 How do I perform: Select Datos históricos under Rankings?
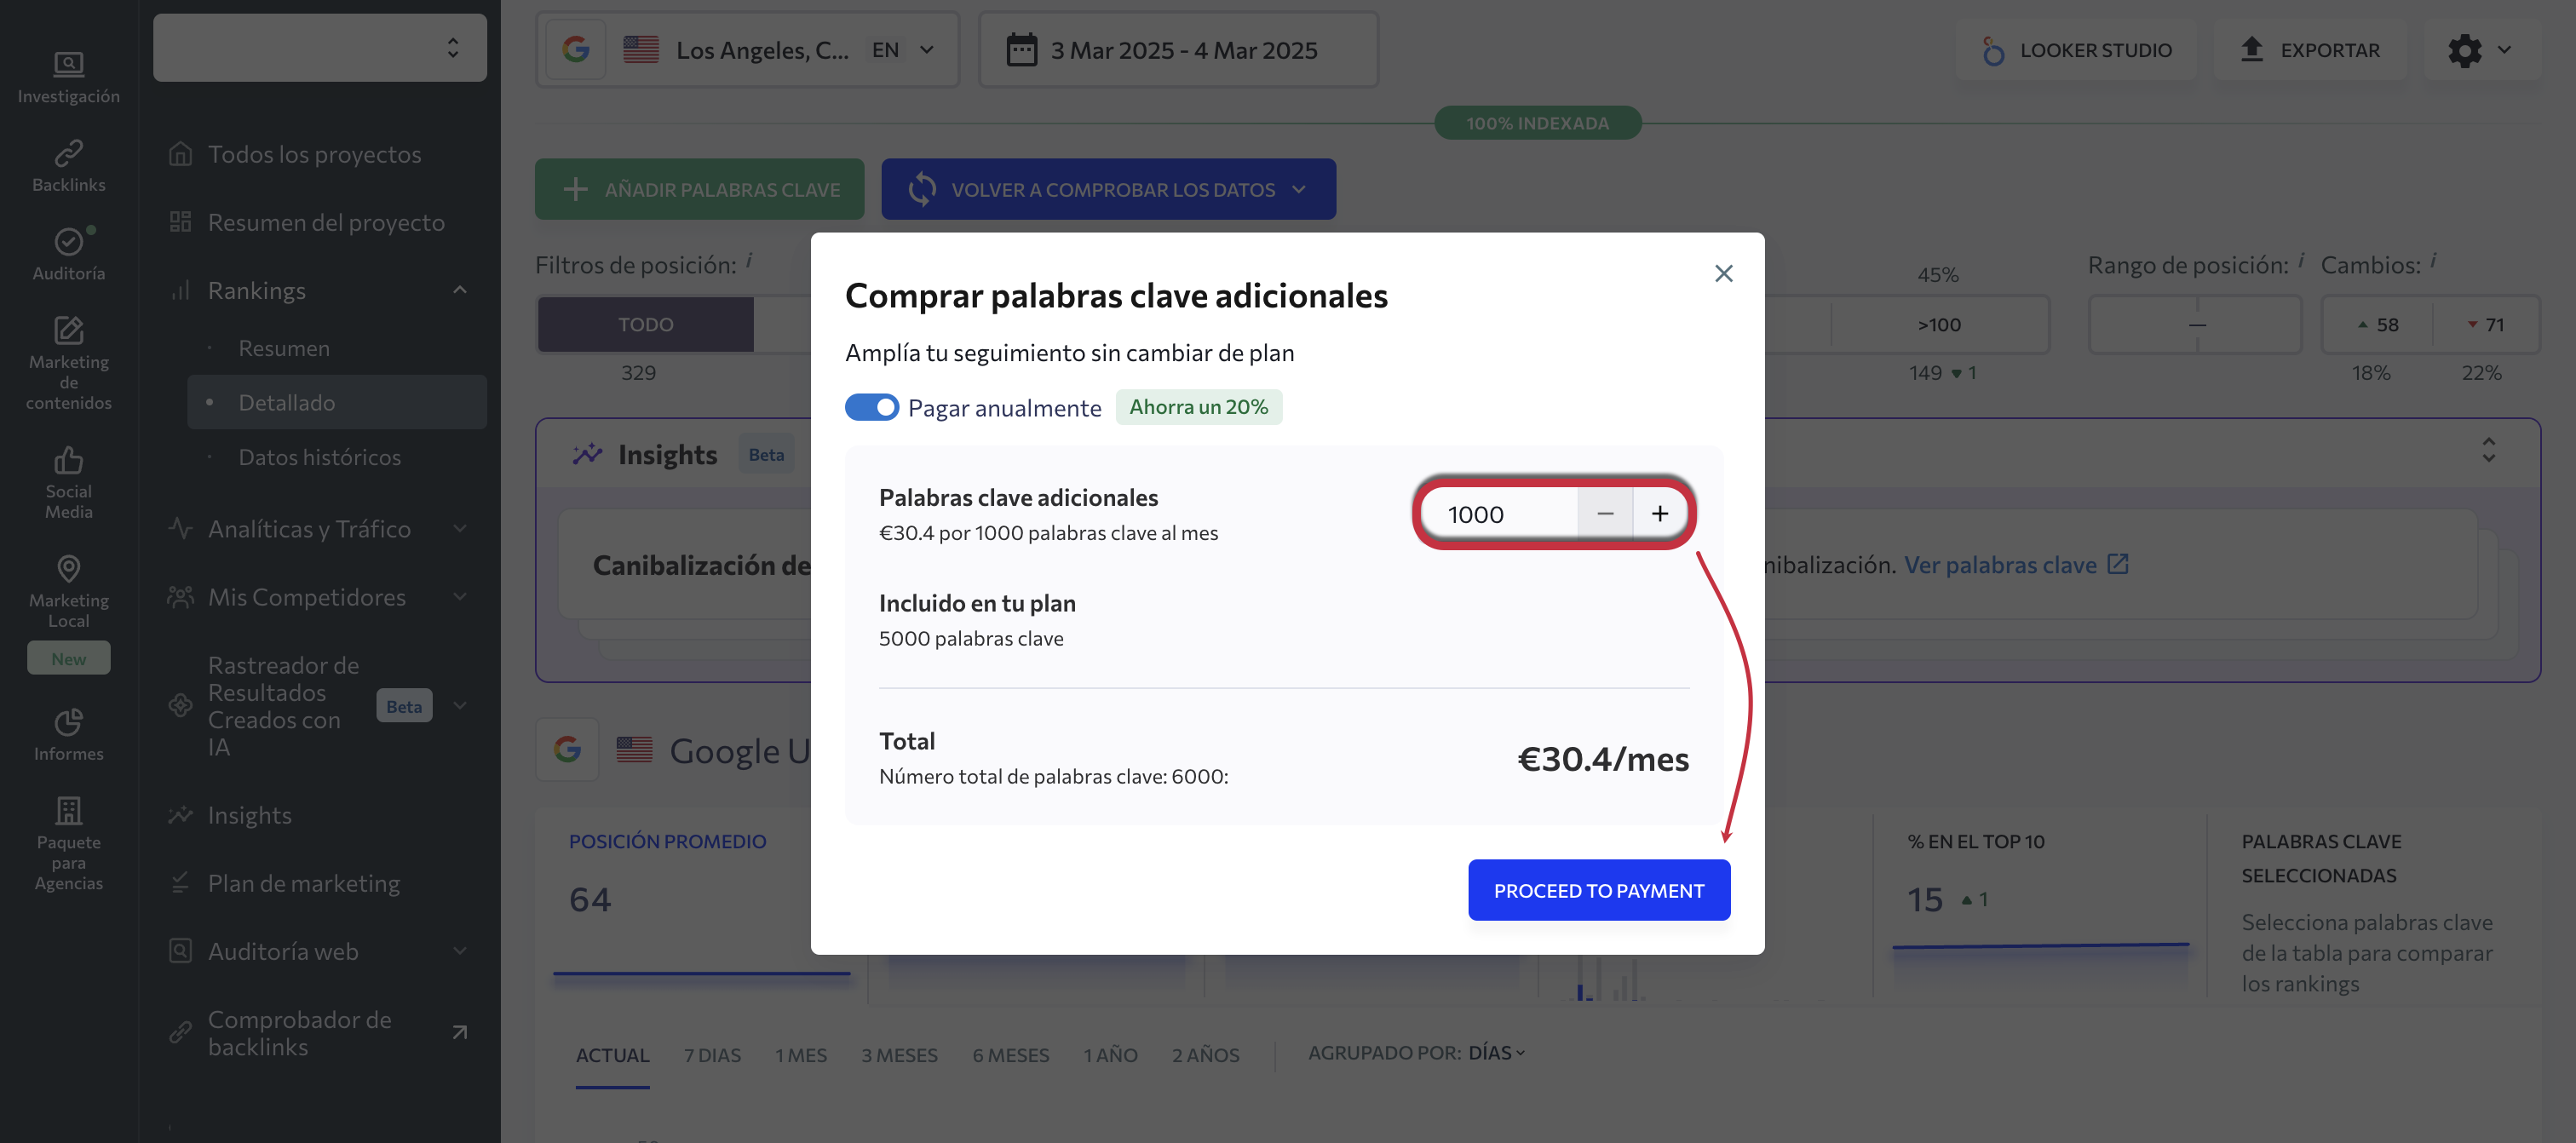319,457
